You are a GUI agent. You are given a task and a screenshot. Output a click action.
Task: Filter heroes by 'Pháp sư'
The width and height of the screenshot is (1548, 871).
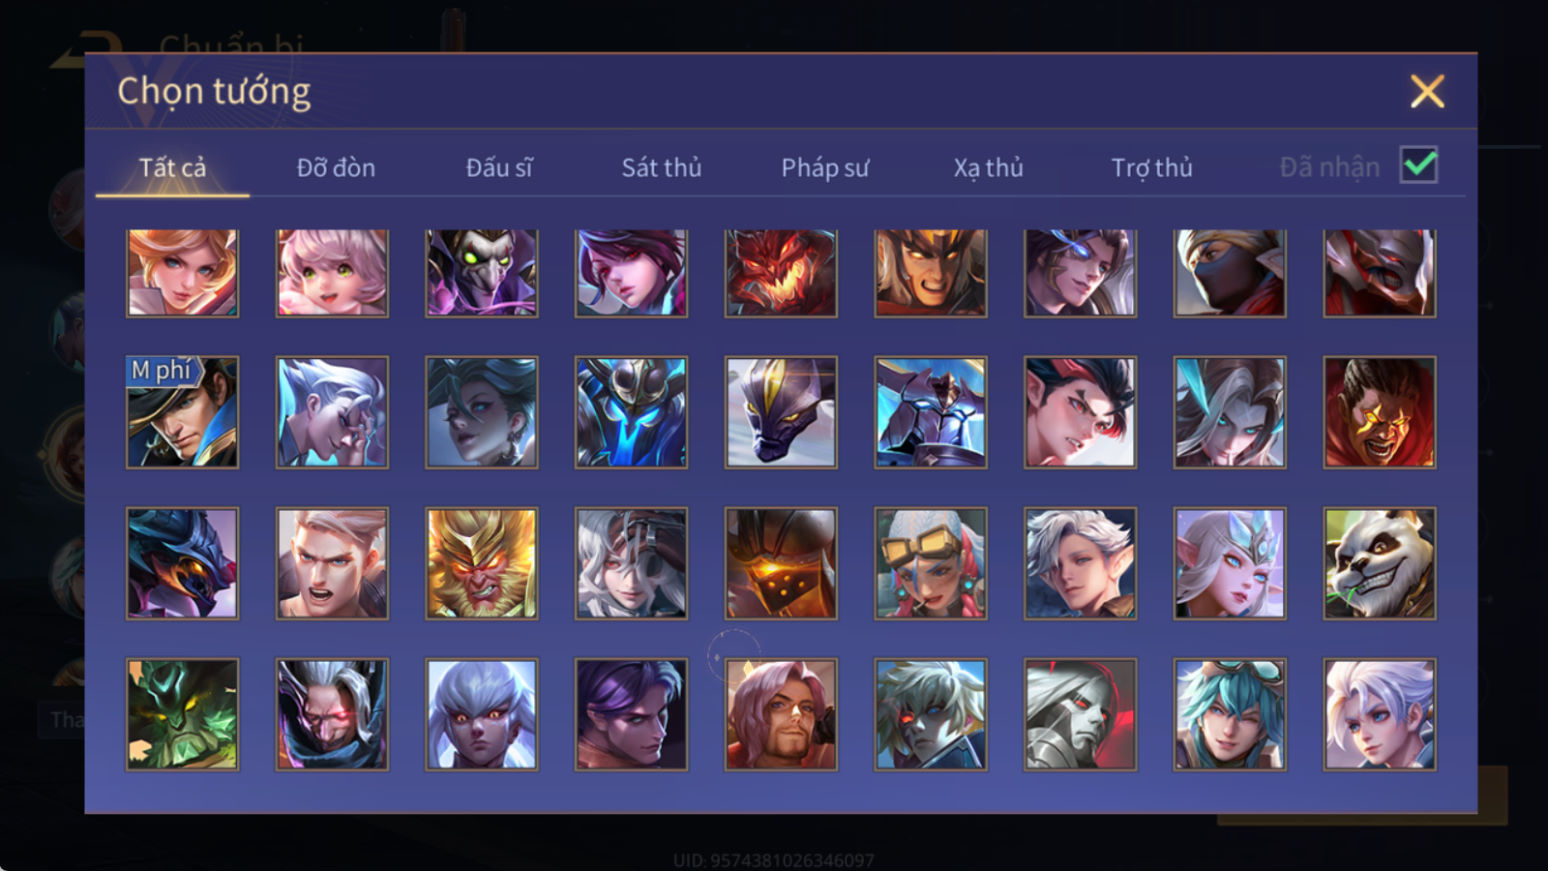[x=825, y=167]
